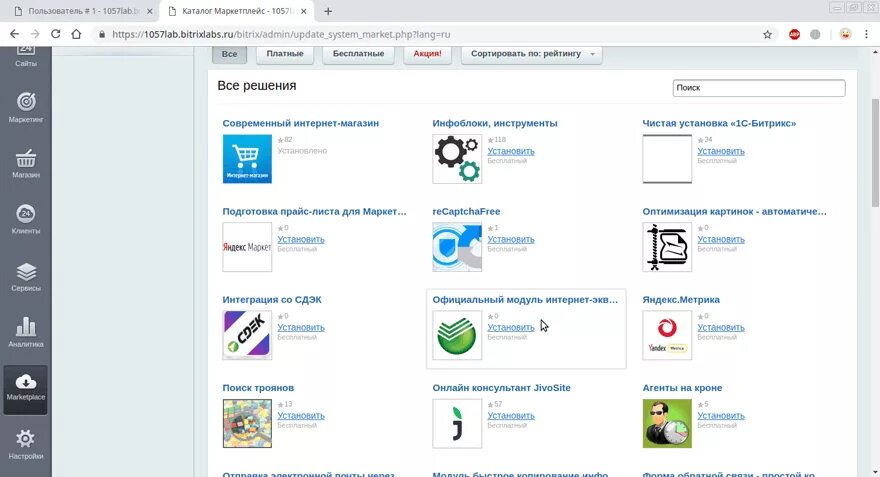Install the Sberbank official acquiring module
Screen dimensions: 880x477
point(511,327)
